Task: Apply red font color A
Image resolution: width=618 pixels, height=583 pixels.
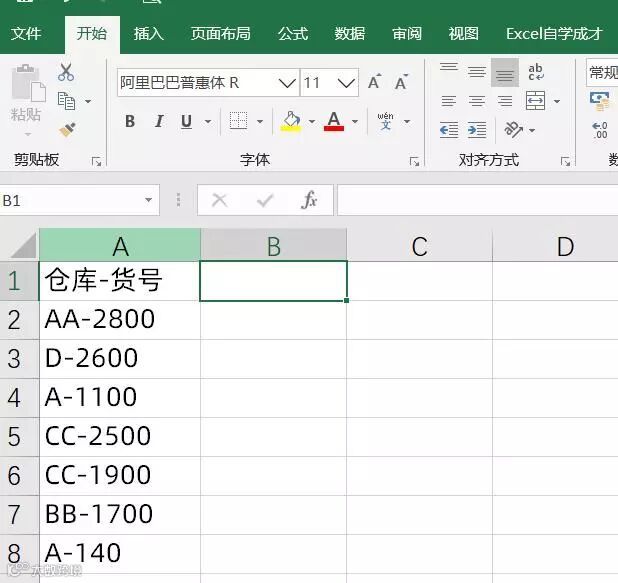Action: [334, 121]
